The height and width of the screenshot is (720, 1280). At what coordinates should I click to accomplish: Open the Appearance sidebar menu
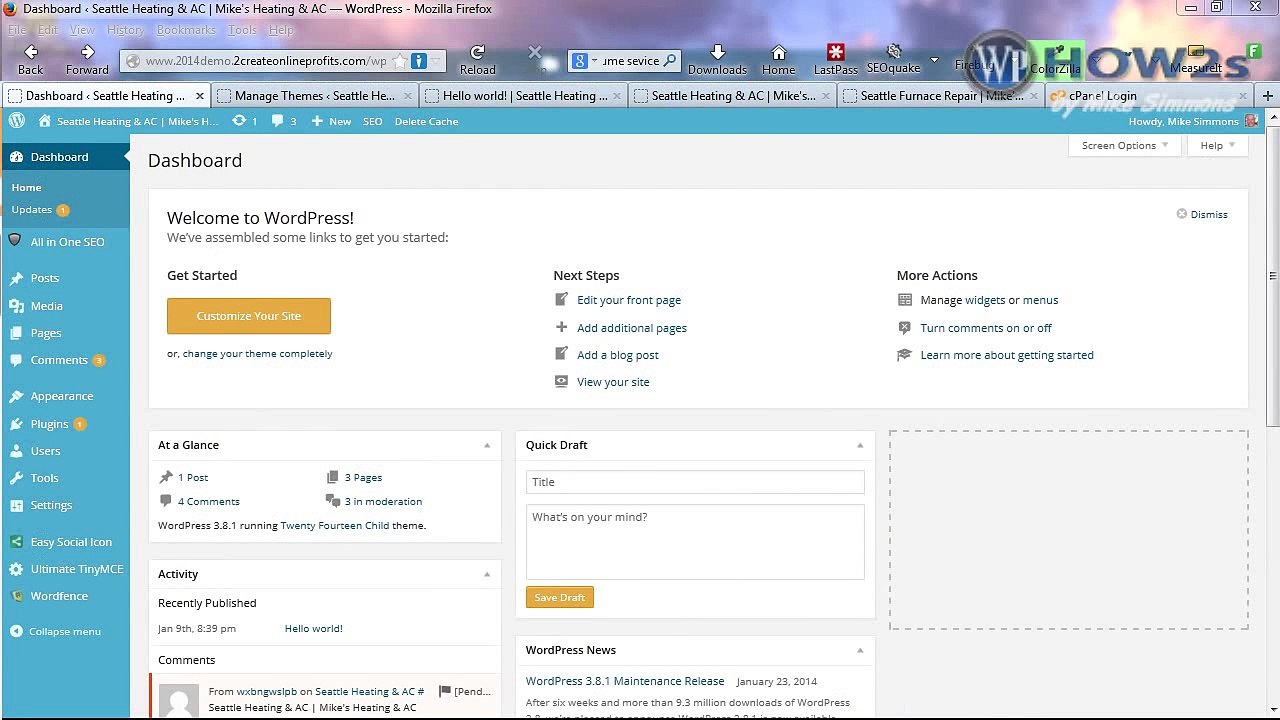click(x=65, y=396)
